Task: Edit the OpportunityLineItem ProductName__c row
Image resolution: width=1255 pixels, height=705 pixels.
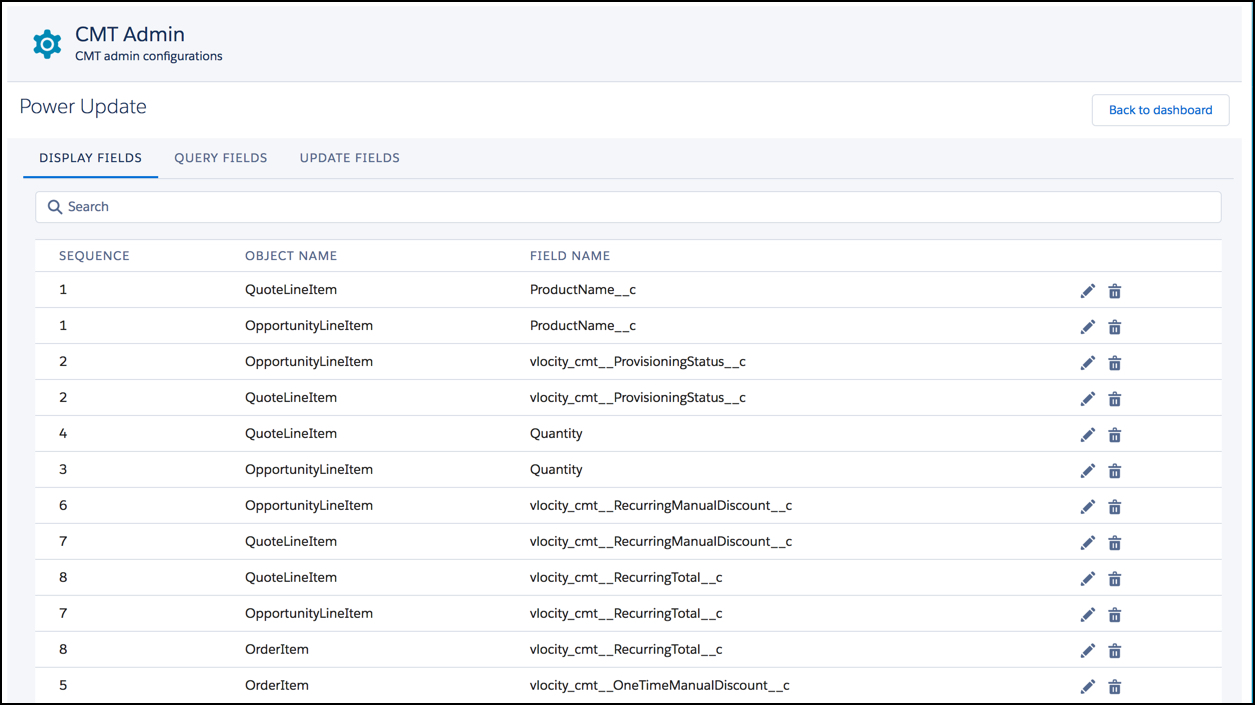Action: click(1088, 327)
